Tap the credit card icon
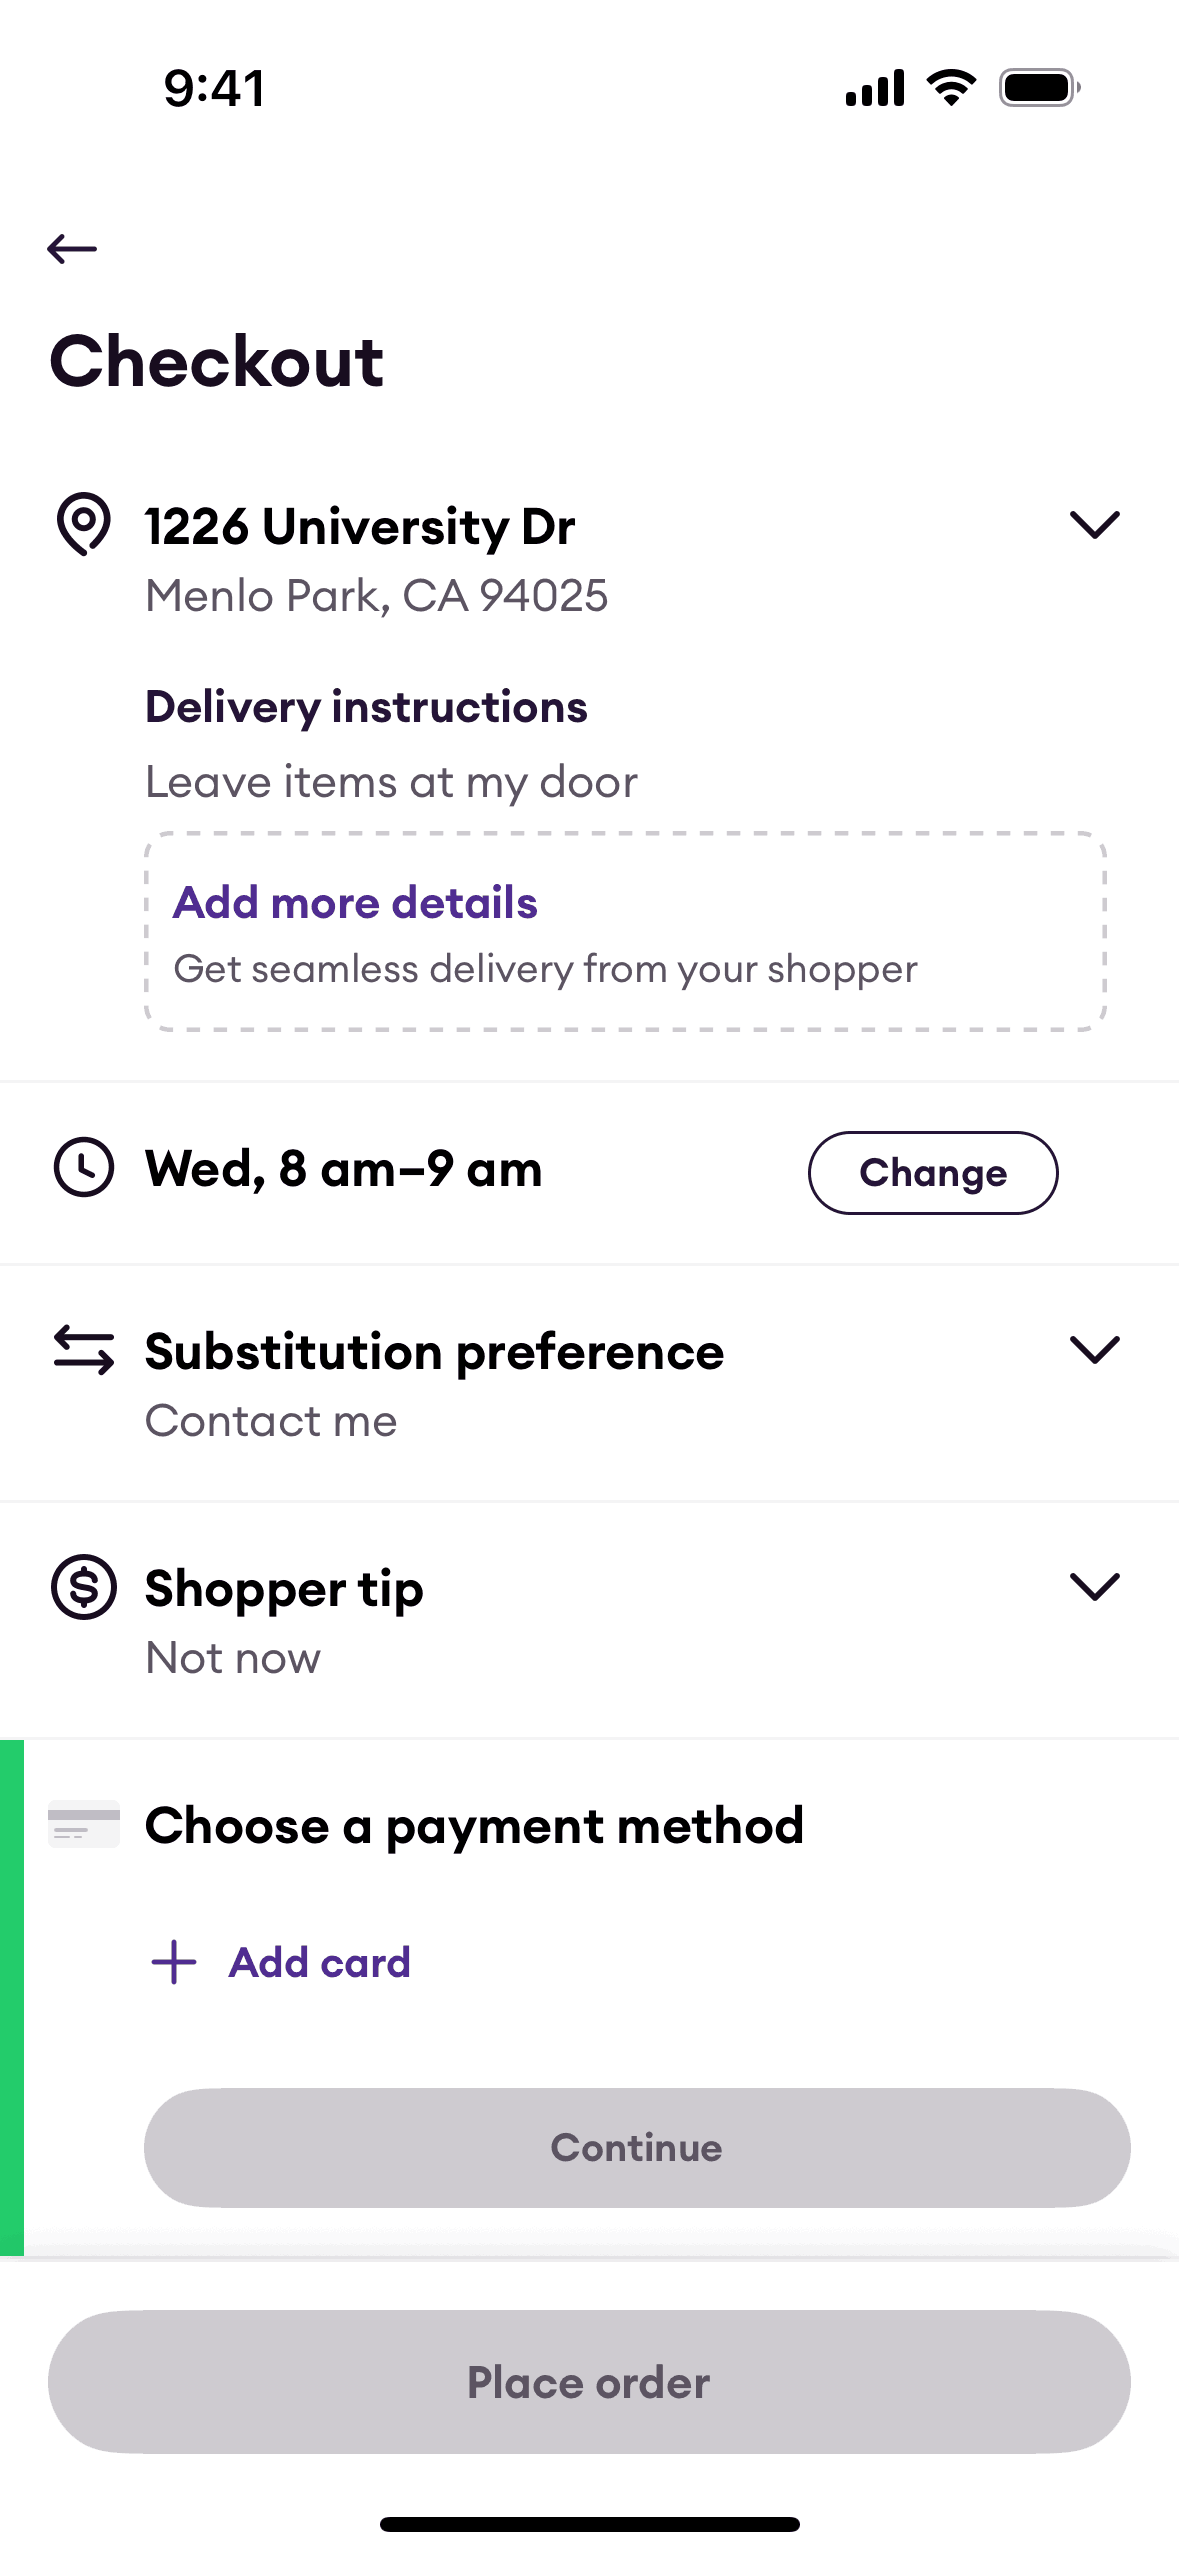 [x=84, y=1824]
